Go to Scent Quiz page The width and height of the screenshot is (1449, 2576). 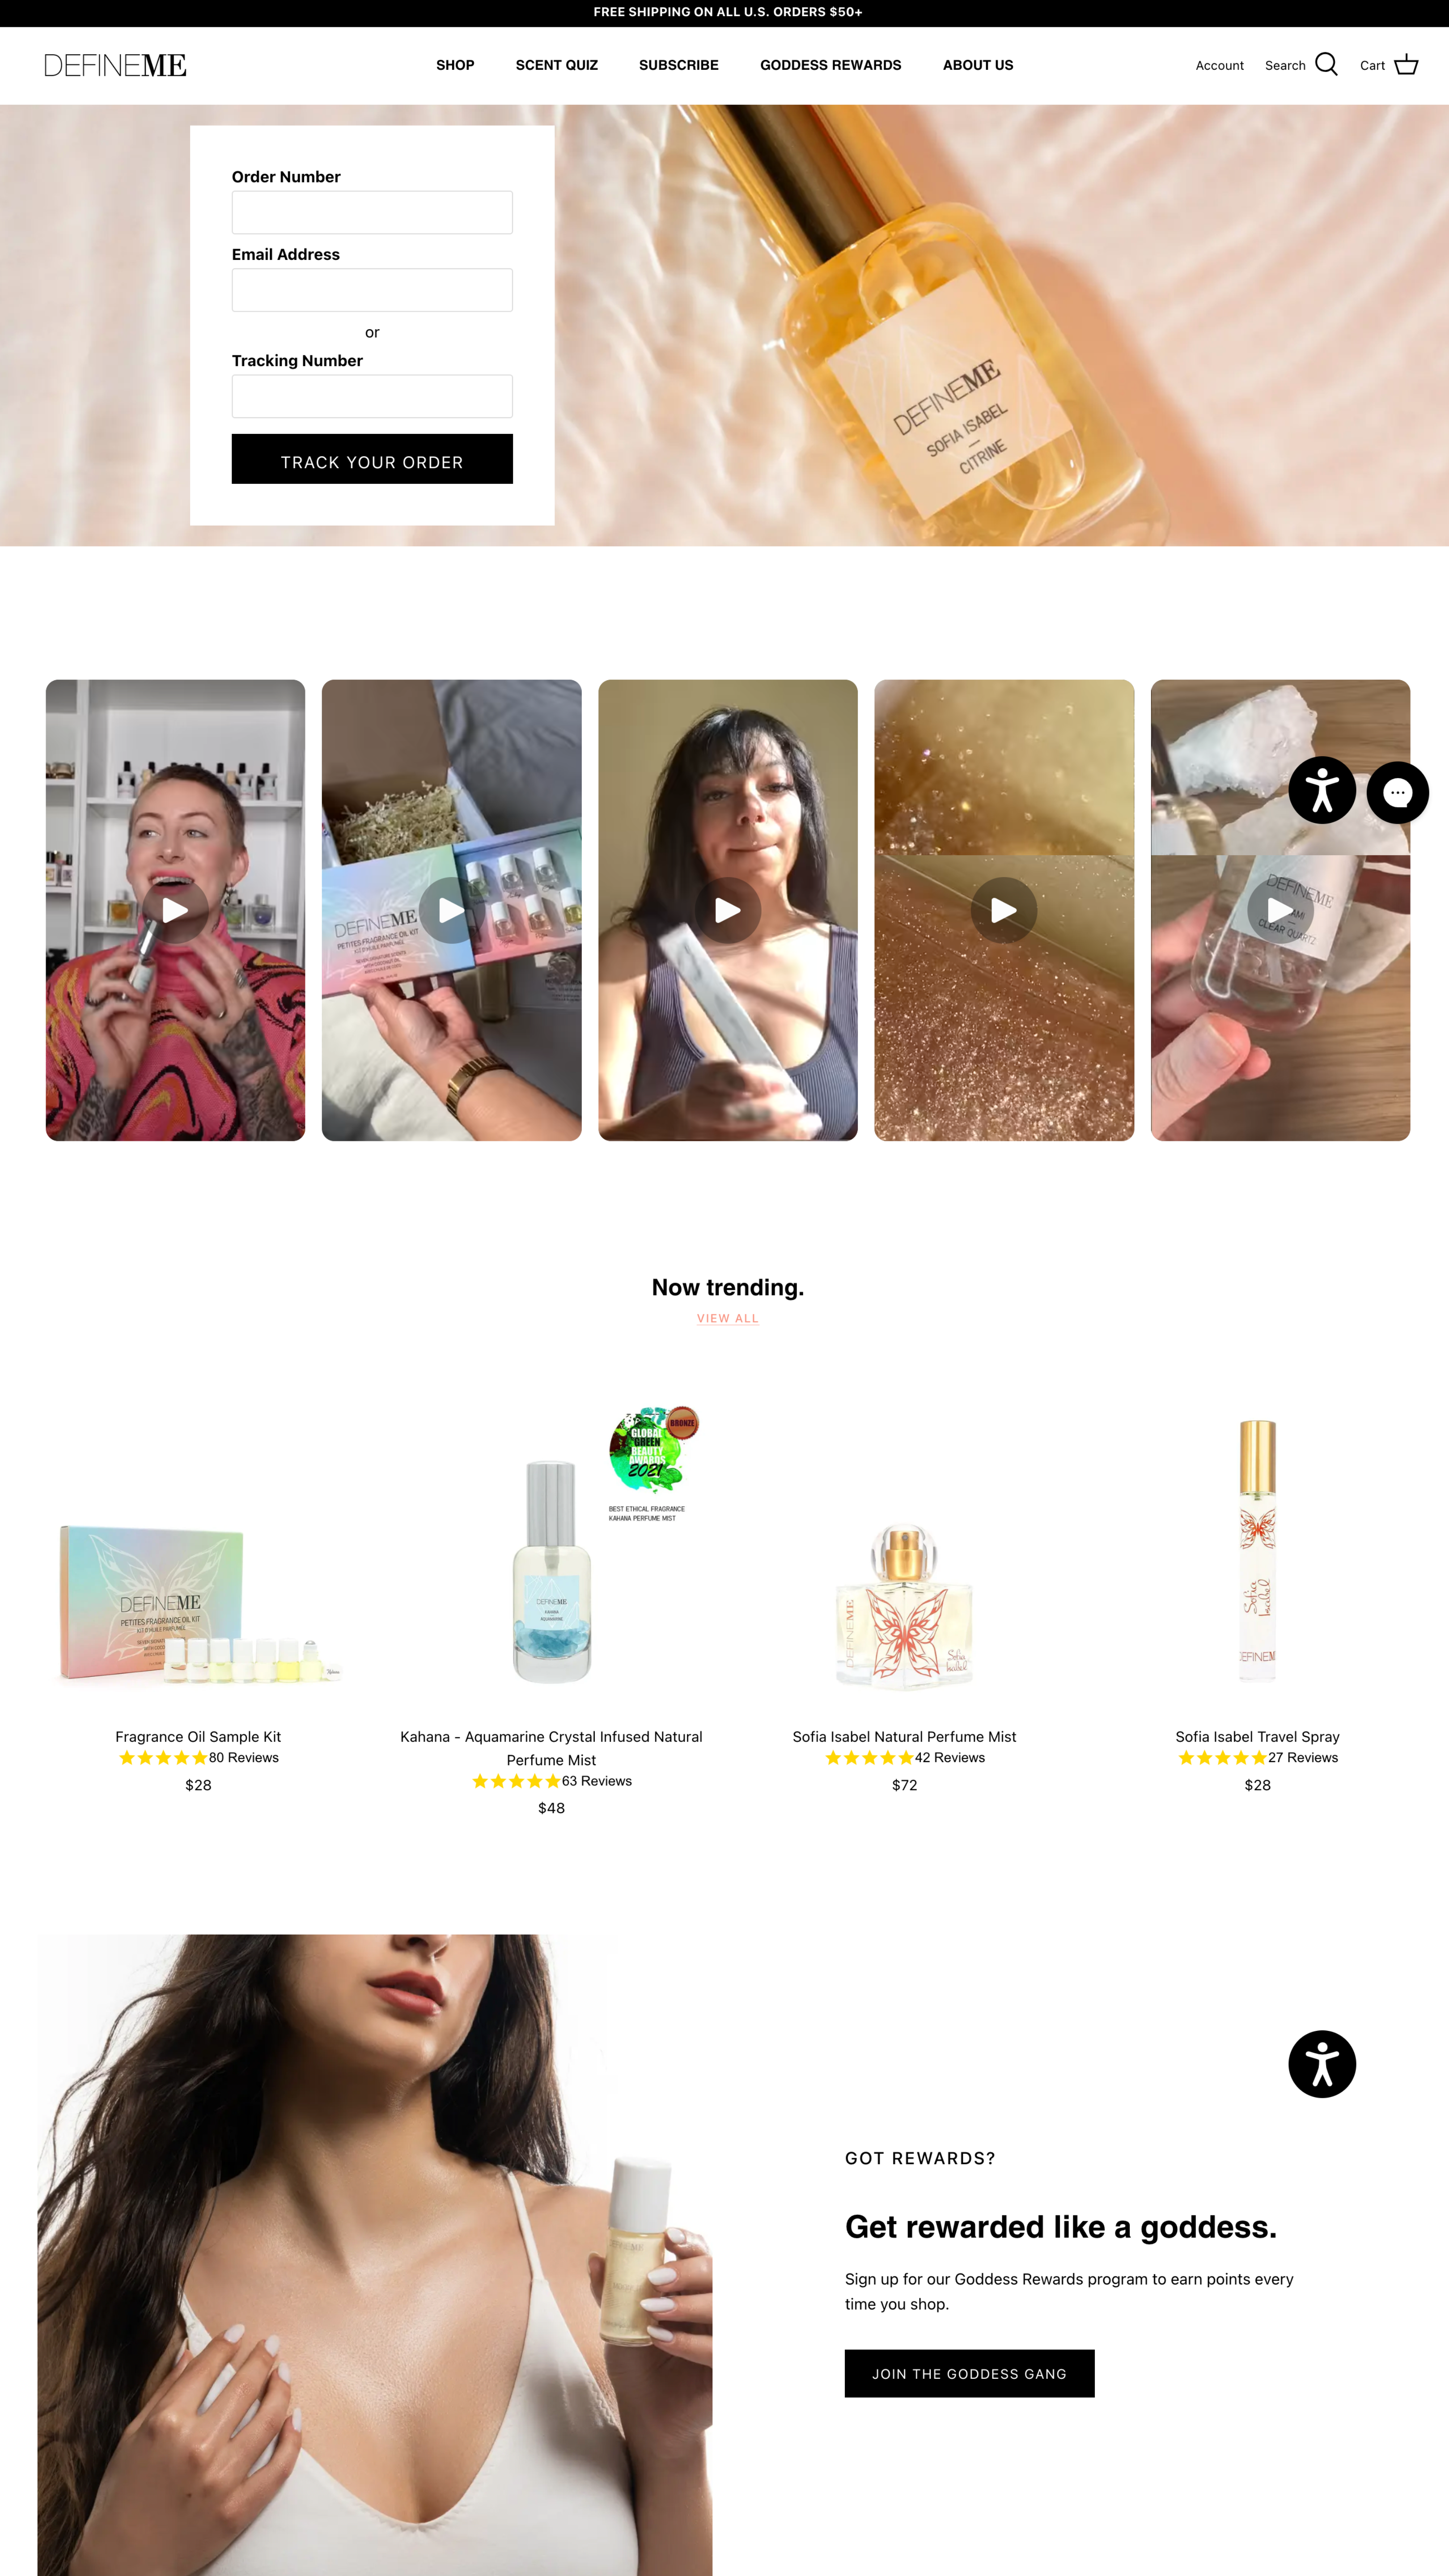(x=556, y=65)
